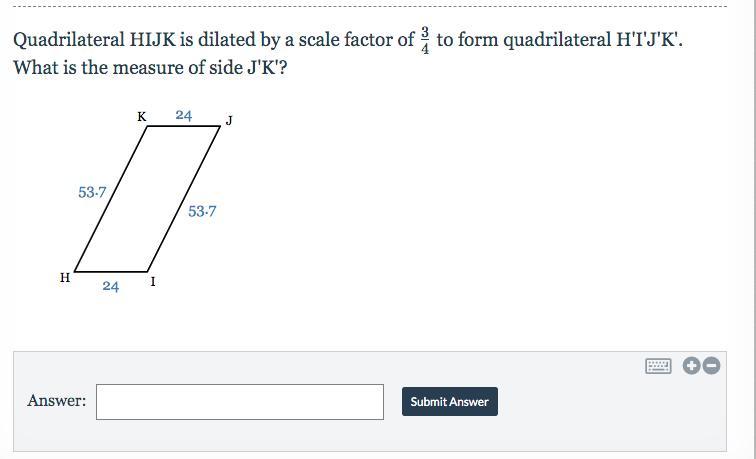Click the plus zoom-in icon

(x=691, y=366)
